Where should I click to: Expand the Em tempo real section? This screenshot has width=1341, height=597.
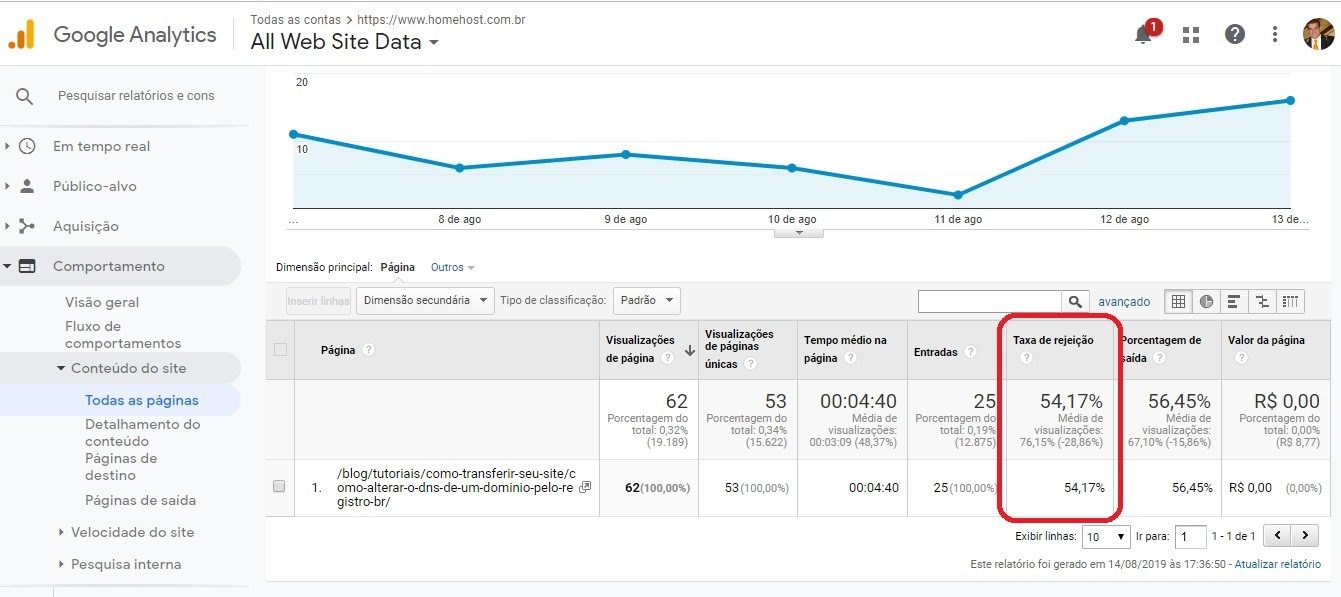[x=7, y=146]
